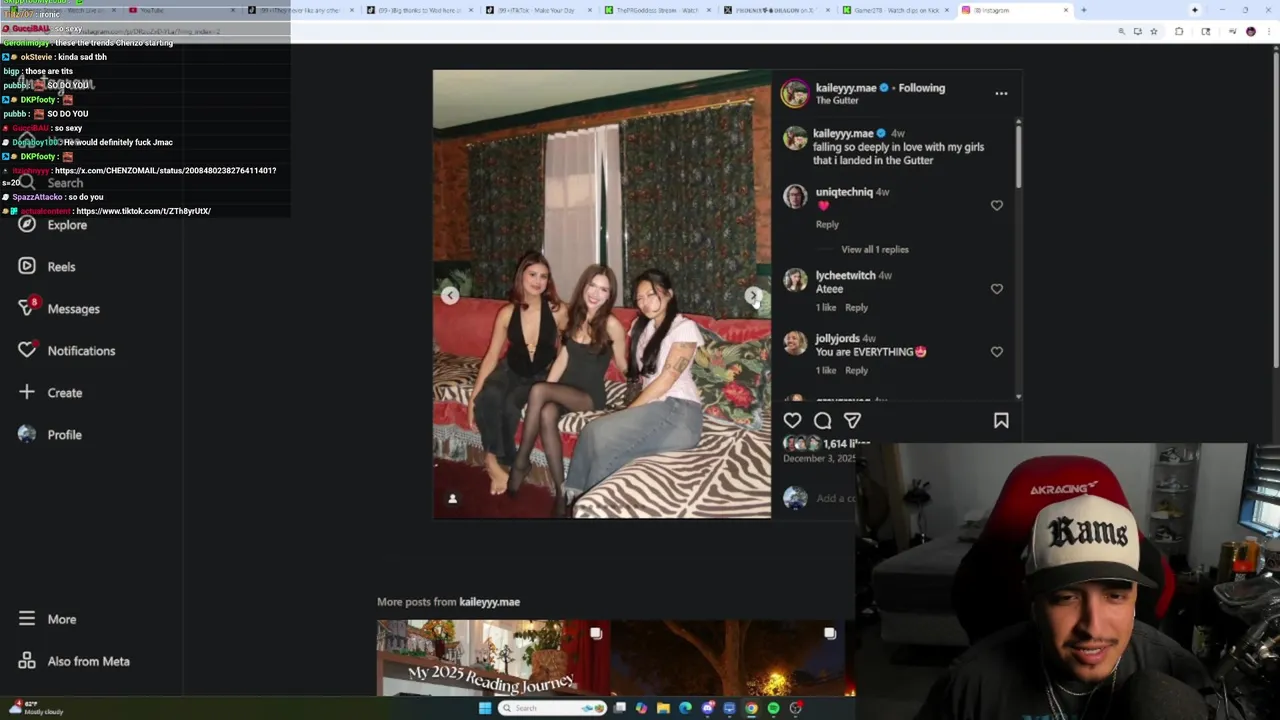Click uniqtechniq username
Screen dimensions: 1280x720
pyautogui.click(x=844, y=192)
